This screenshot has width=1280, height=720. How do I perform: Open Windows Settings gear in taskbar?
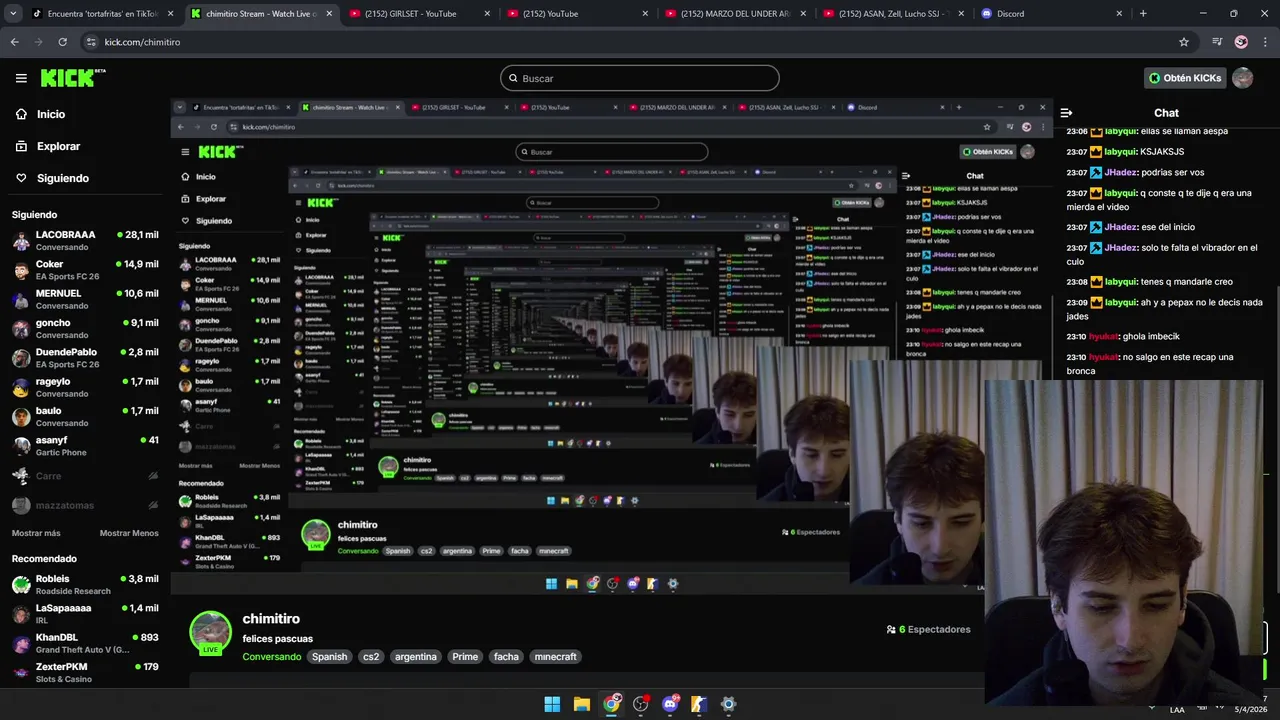728,704
